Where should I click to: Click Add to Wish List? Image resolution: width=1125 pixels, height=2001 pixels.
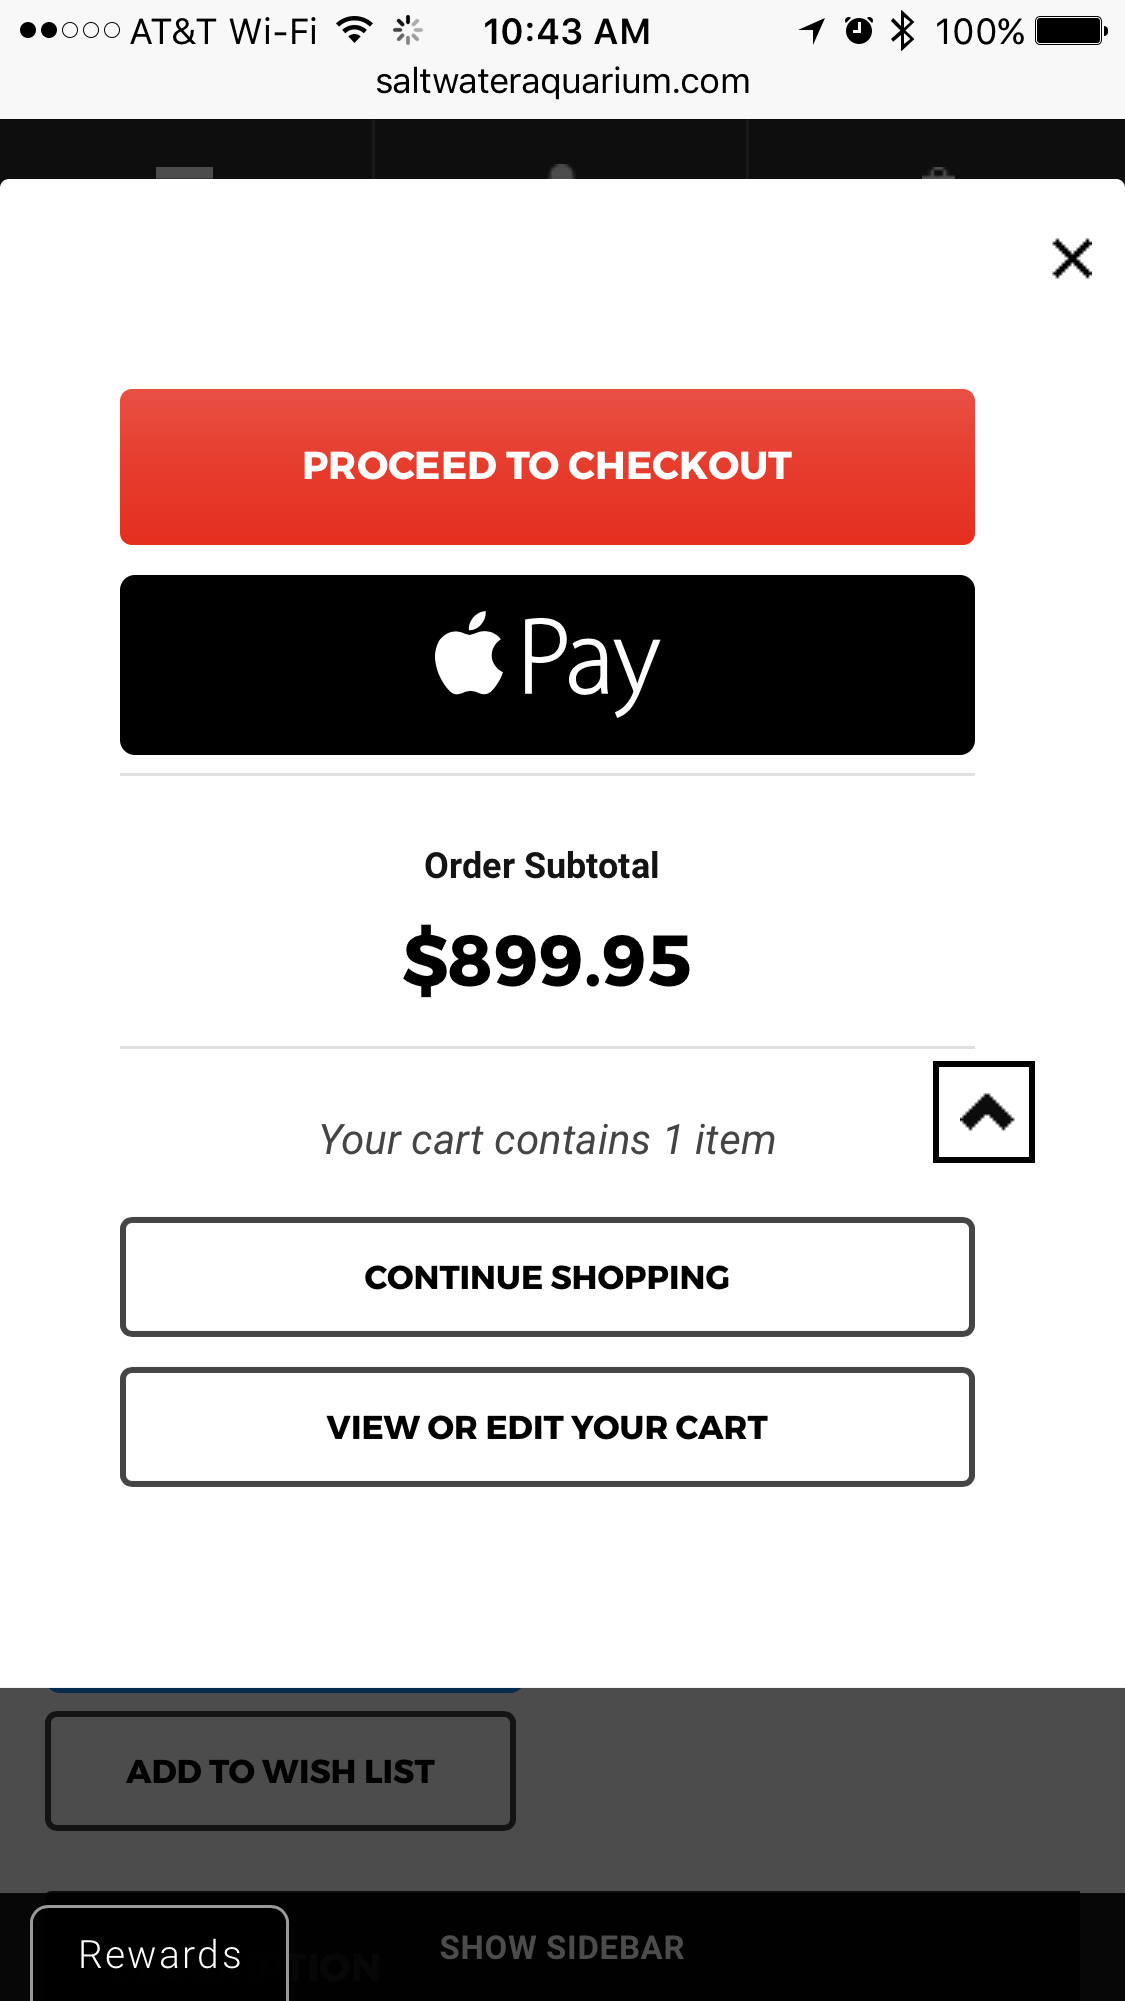(x=280, y=1771)
